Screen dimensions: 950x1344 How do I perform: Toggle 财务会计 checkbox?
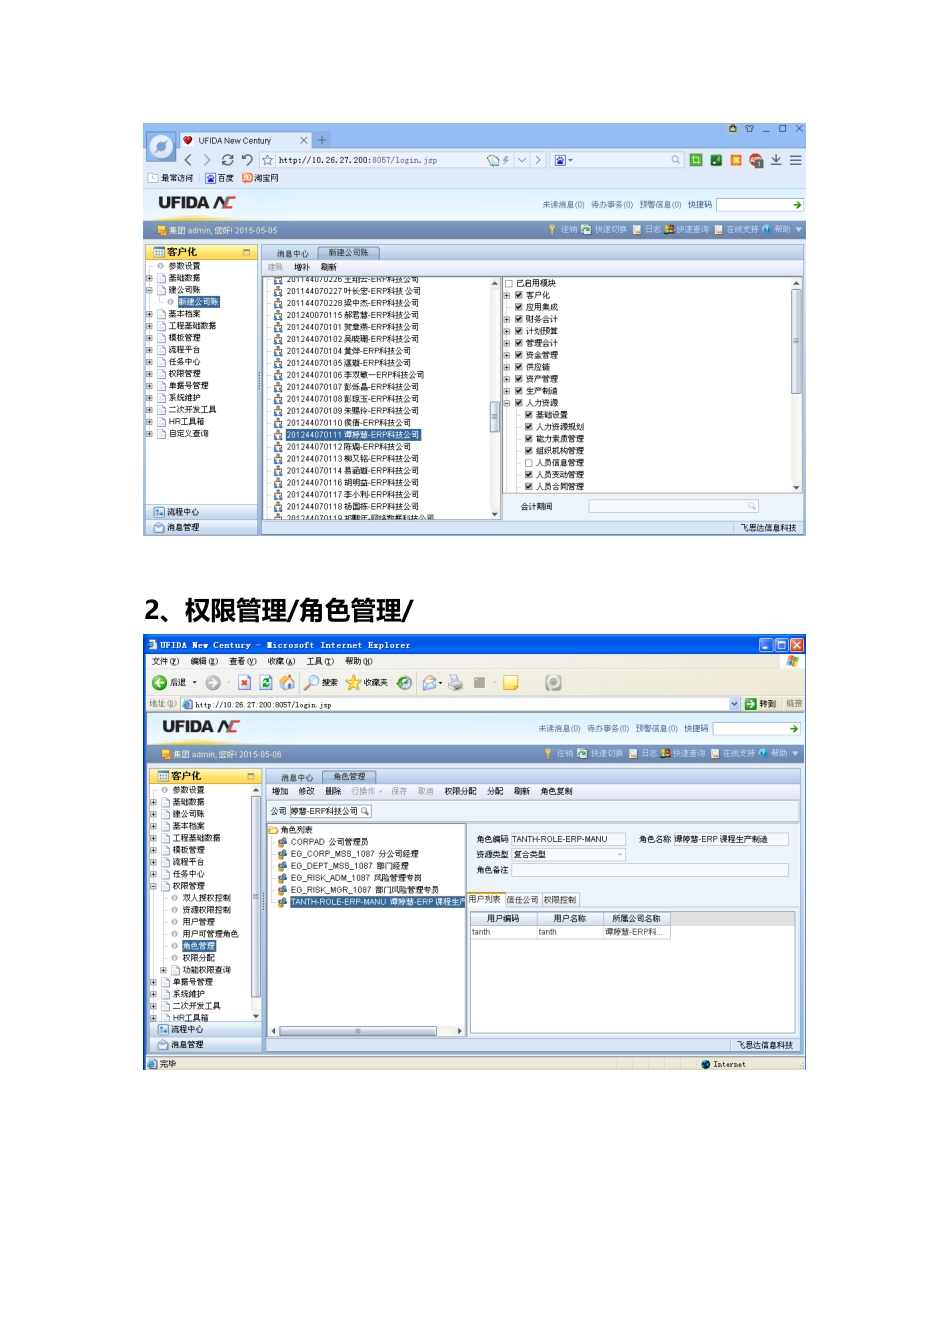click(519, 319)
